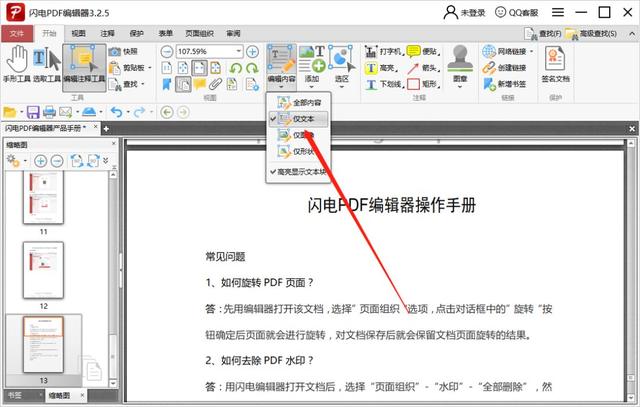
Task: Click the save icon in quick toolbar
Action: click(33, 112)
